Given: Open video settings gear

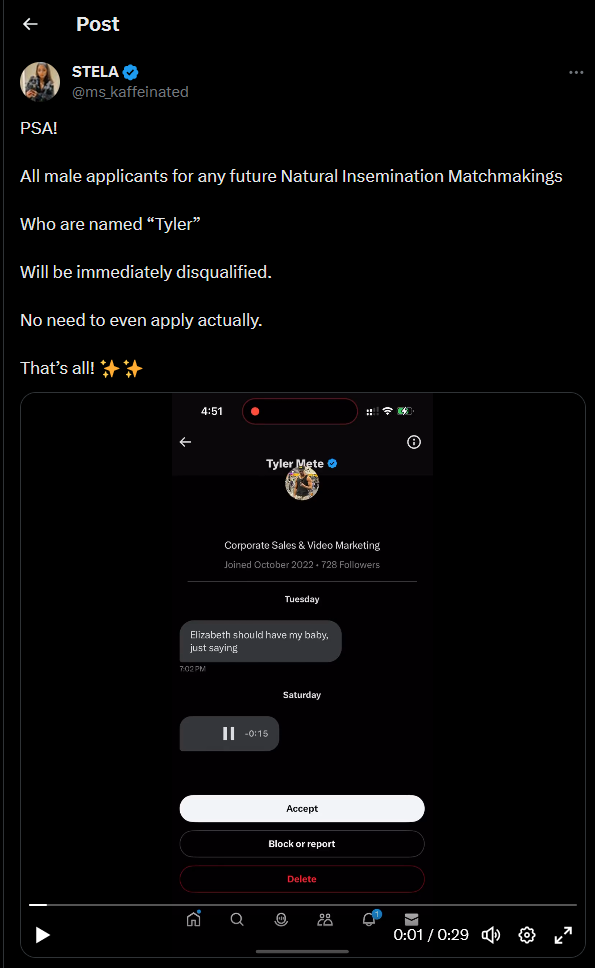Looking at the screenshot, I should pyautogui.click(x=526, y=935).
